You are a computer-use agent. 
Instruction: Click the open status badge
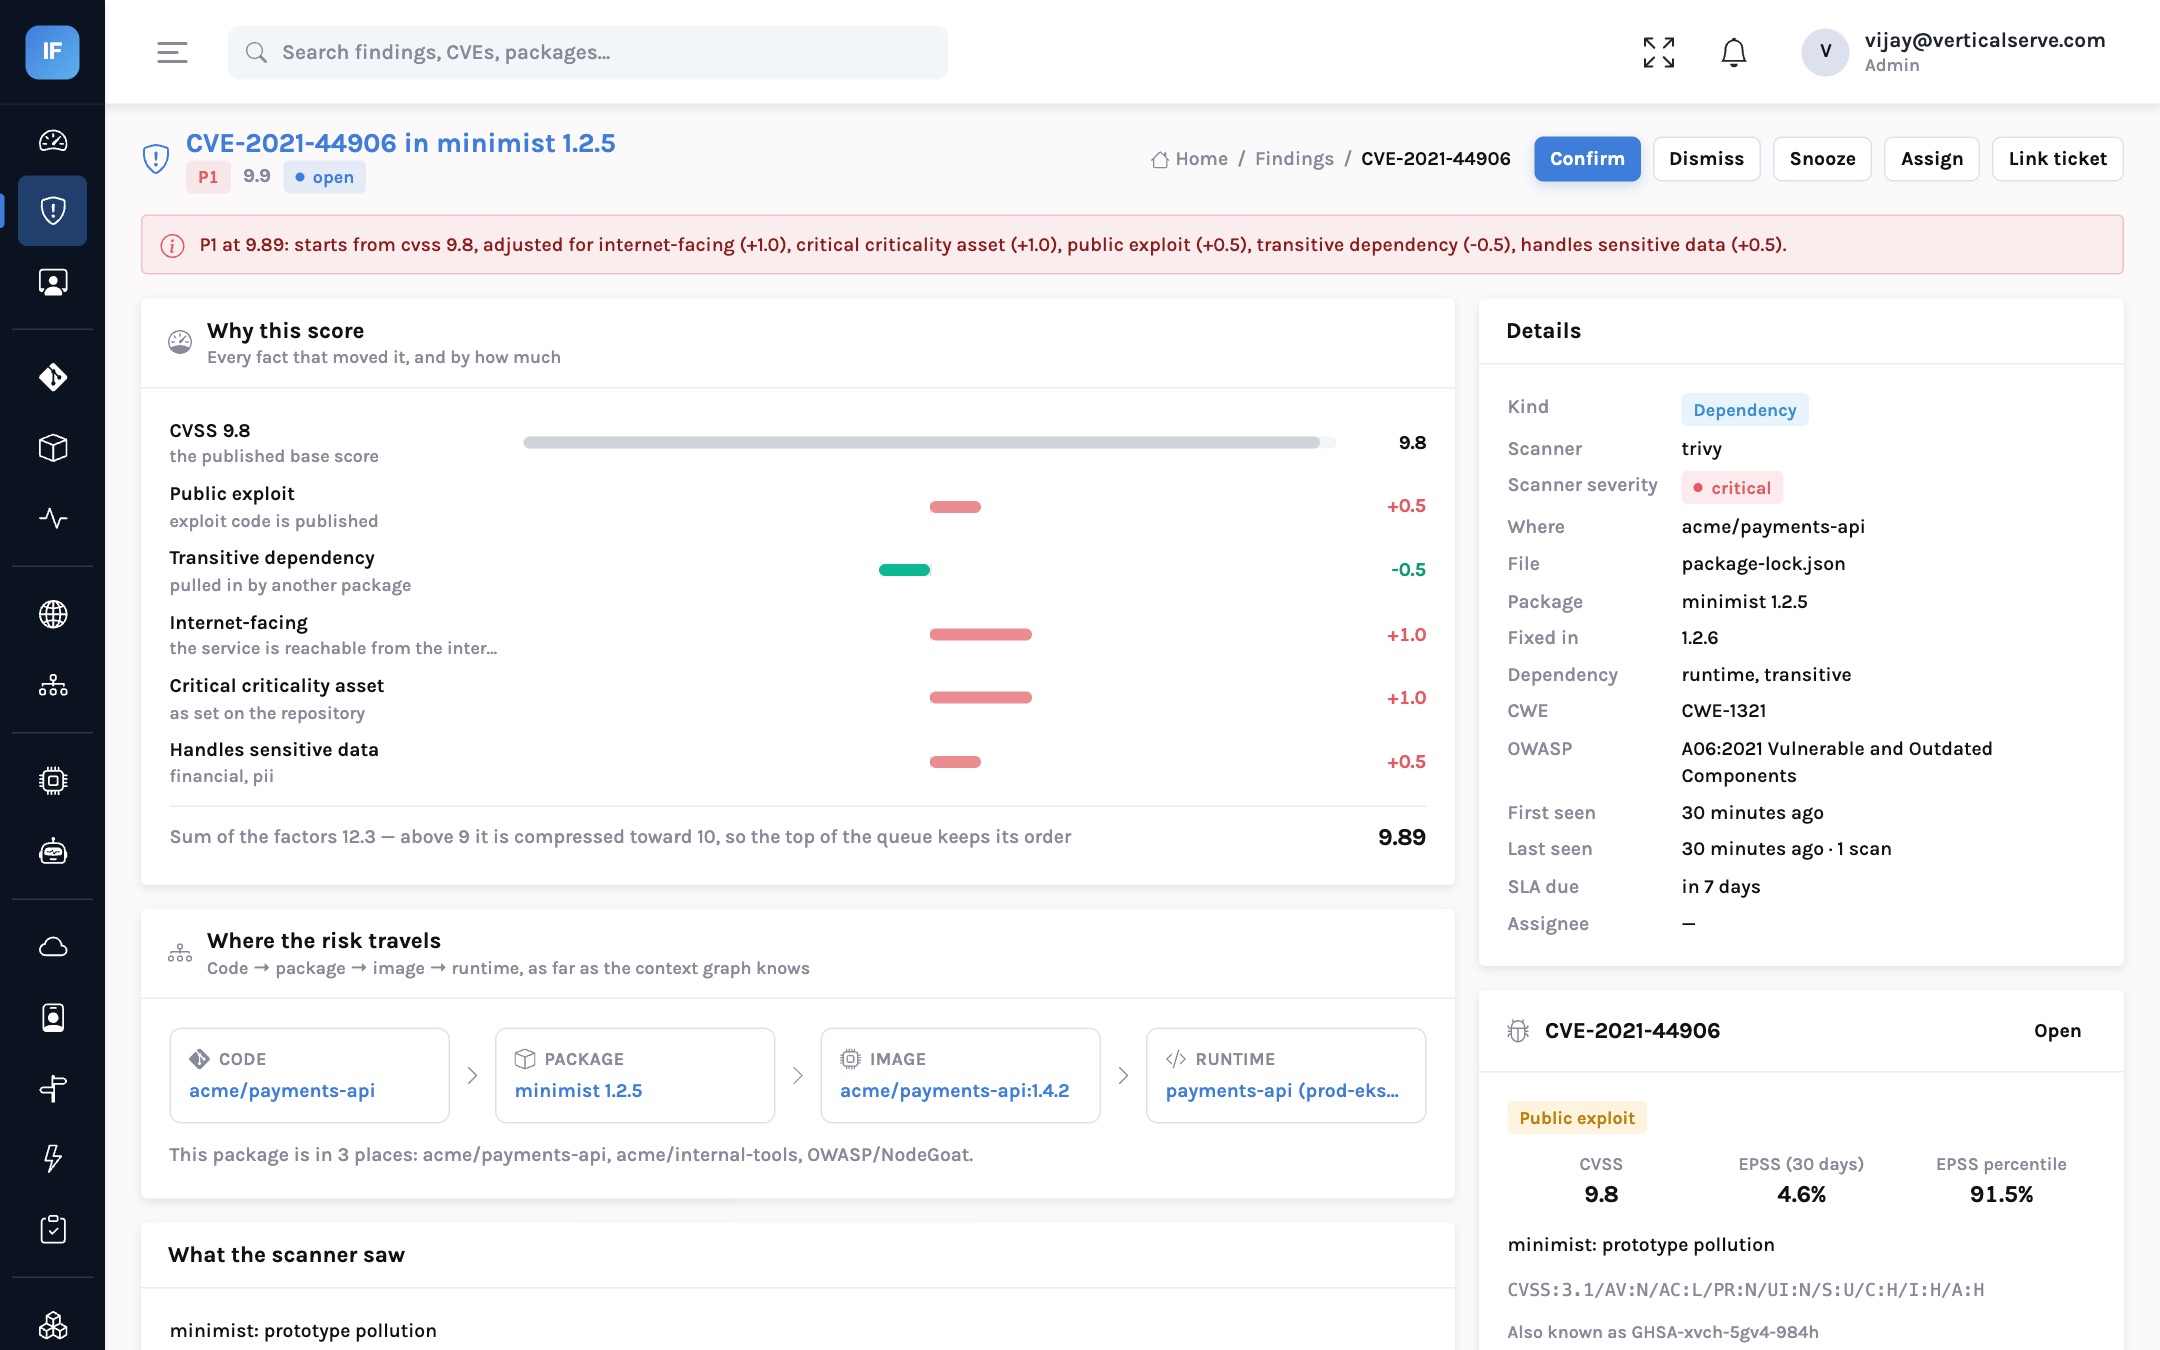point(324,177)
